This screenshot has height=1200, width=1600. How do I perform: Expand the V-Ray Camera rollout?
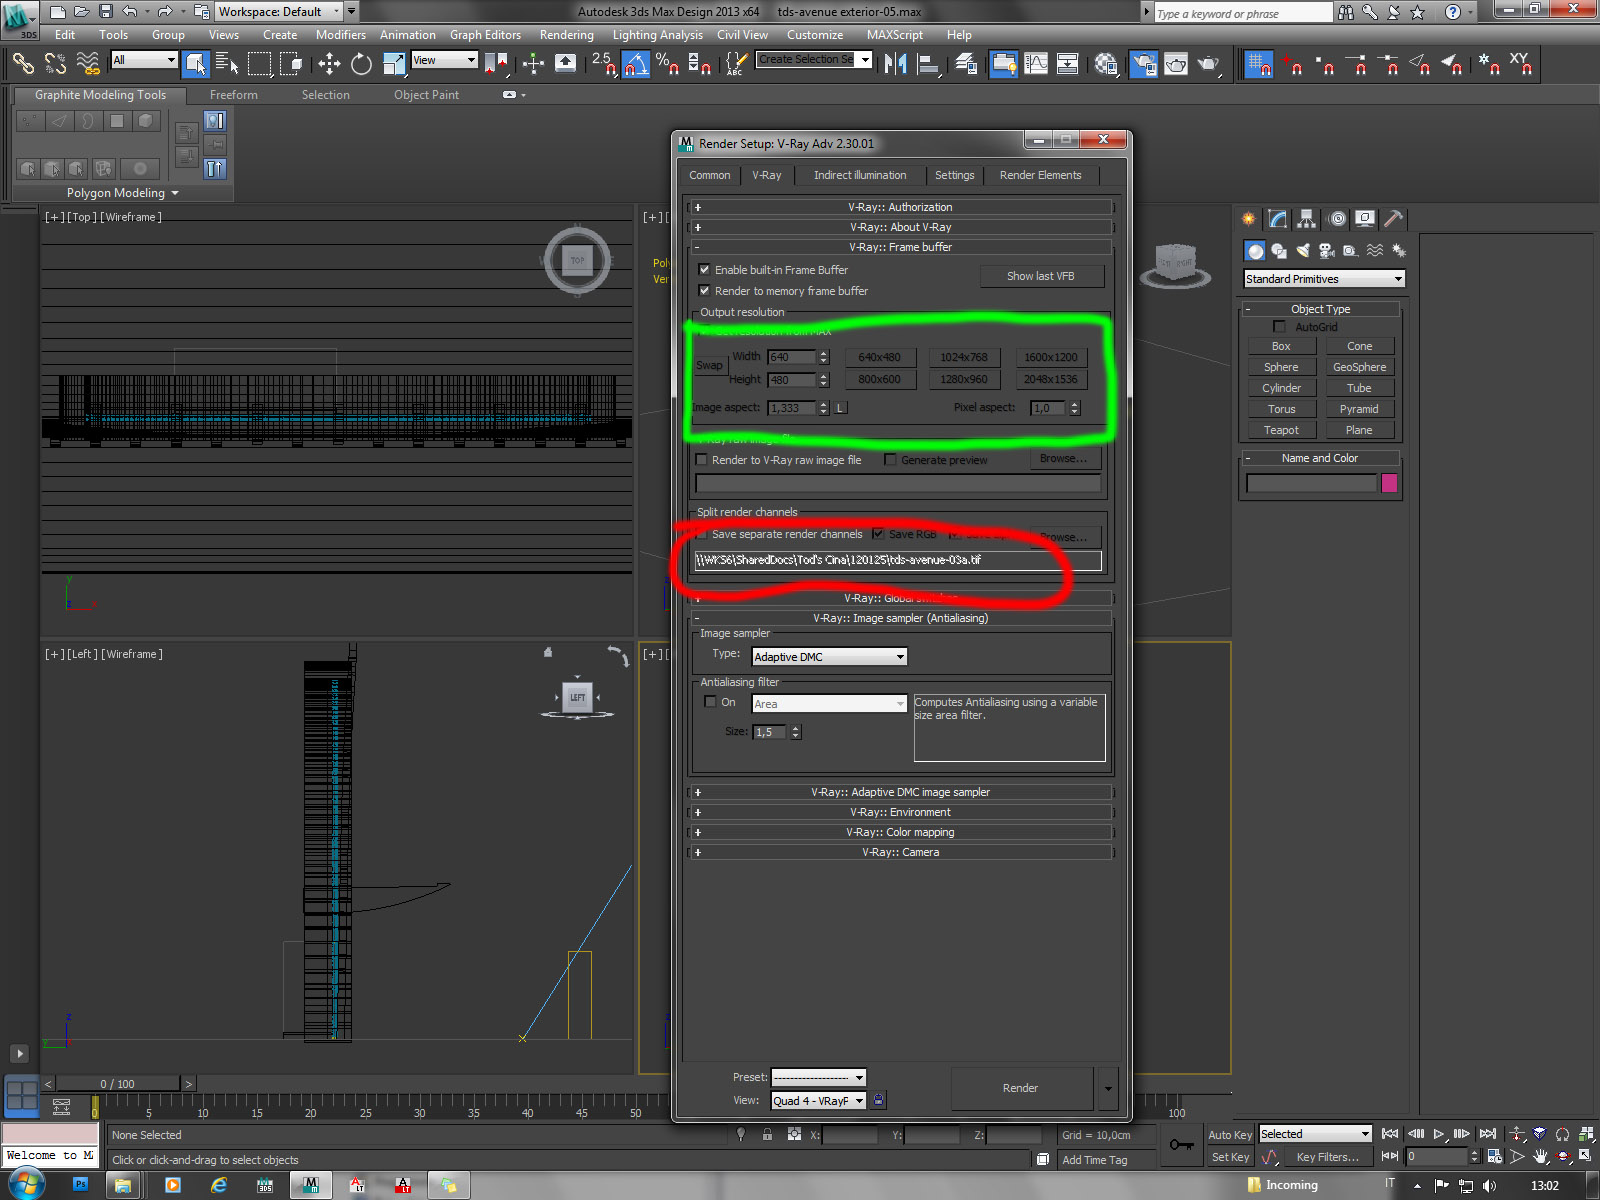pos(900,852)
